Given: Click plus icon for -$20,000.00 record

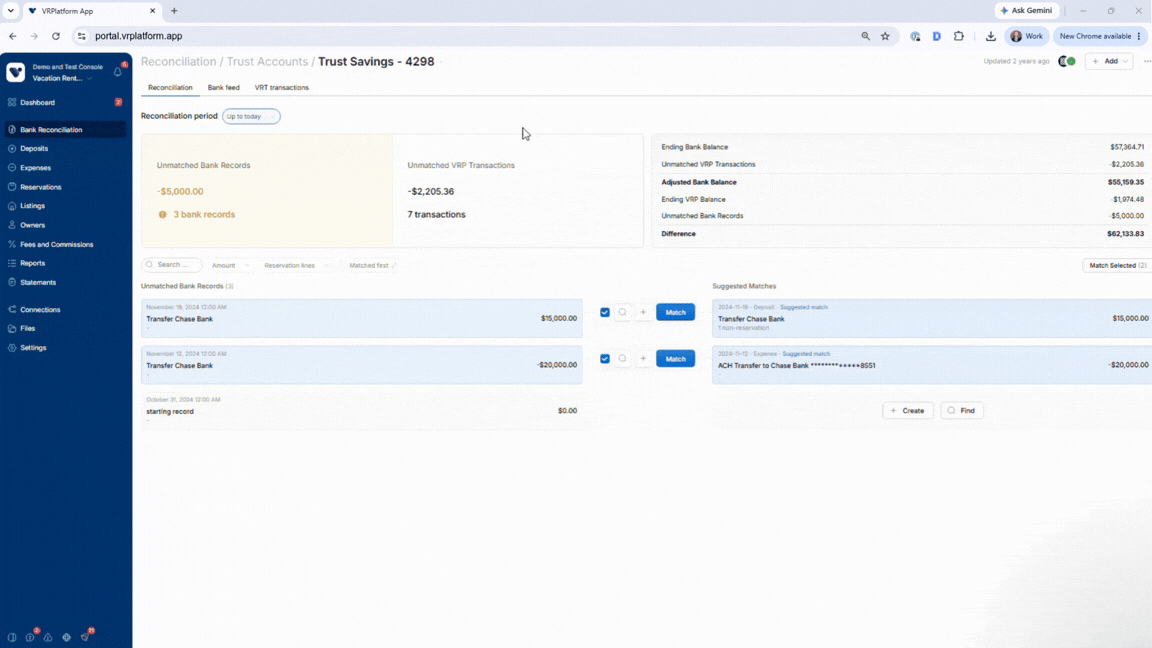Looking at the screenshot, I should click(643, 359).
